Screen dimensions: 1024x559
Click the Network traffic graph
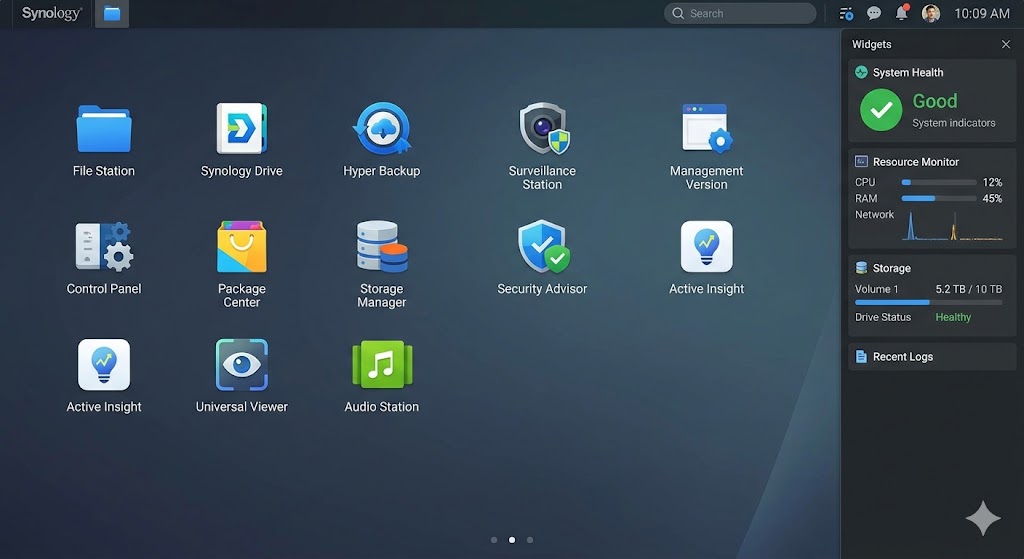[952, 226]
